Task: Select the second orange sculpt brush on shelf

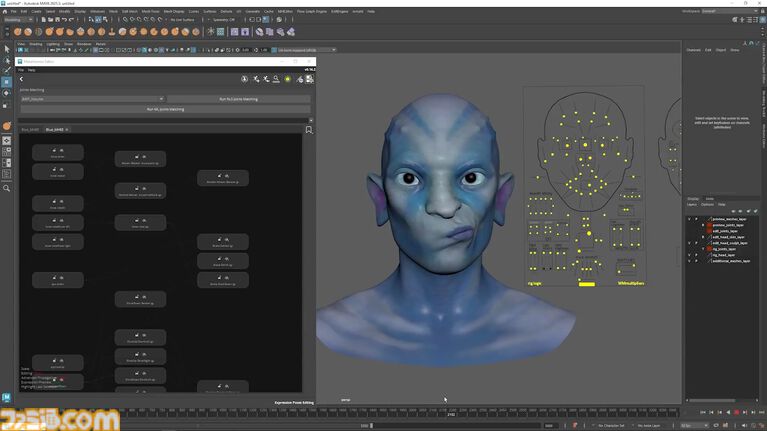Action: coord(28,32)
